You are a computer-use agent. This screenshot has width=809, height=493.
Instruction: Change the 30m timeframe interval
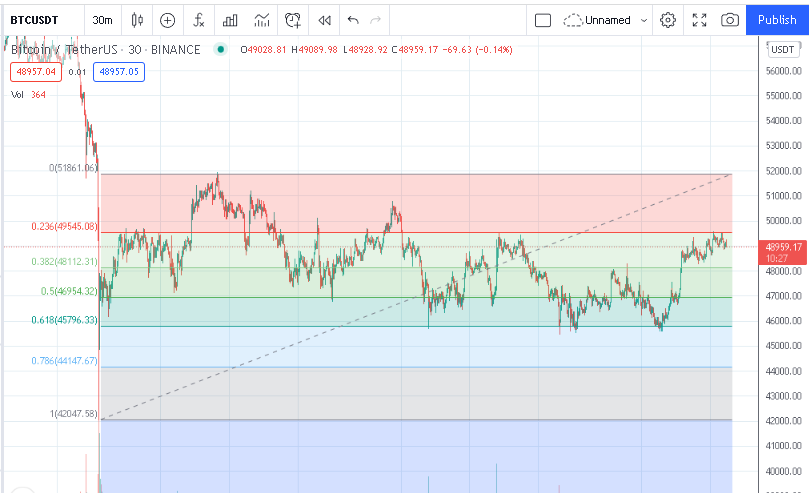coord(102,20)
